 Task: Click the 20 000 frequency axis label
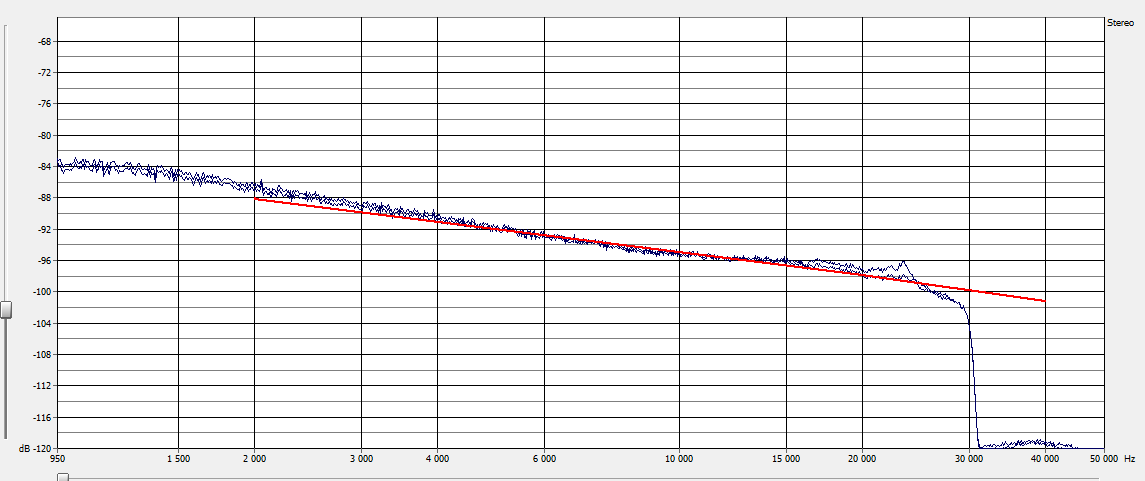pyautogui.click(x=862, y=459)
